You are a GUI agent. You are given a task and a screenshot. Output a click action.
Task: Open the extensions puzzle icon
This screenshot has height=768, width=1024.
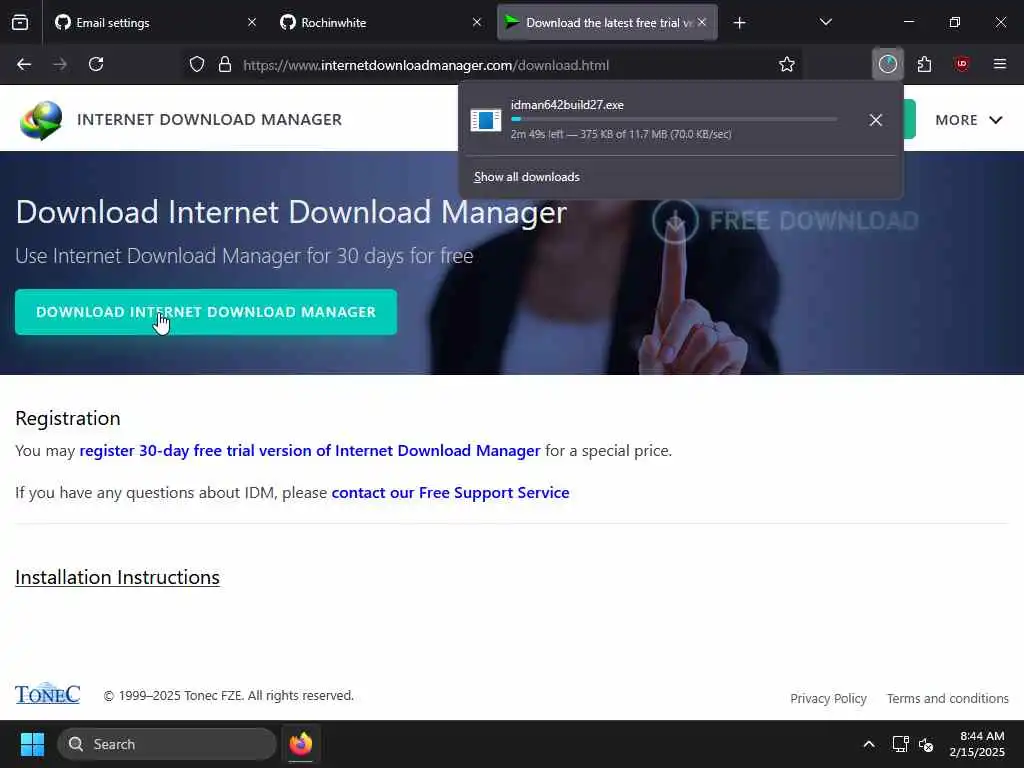coord(924,64)
